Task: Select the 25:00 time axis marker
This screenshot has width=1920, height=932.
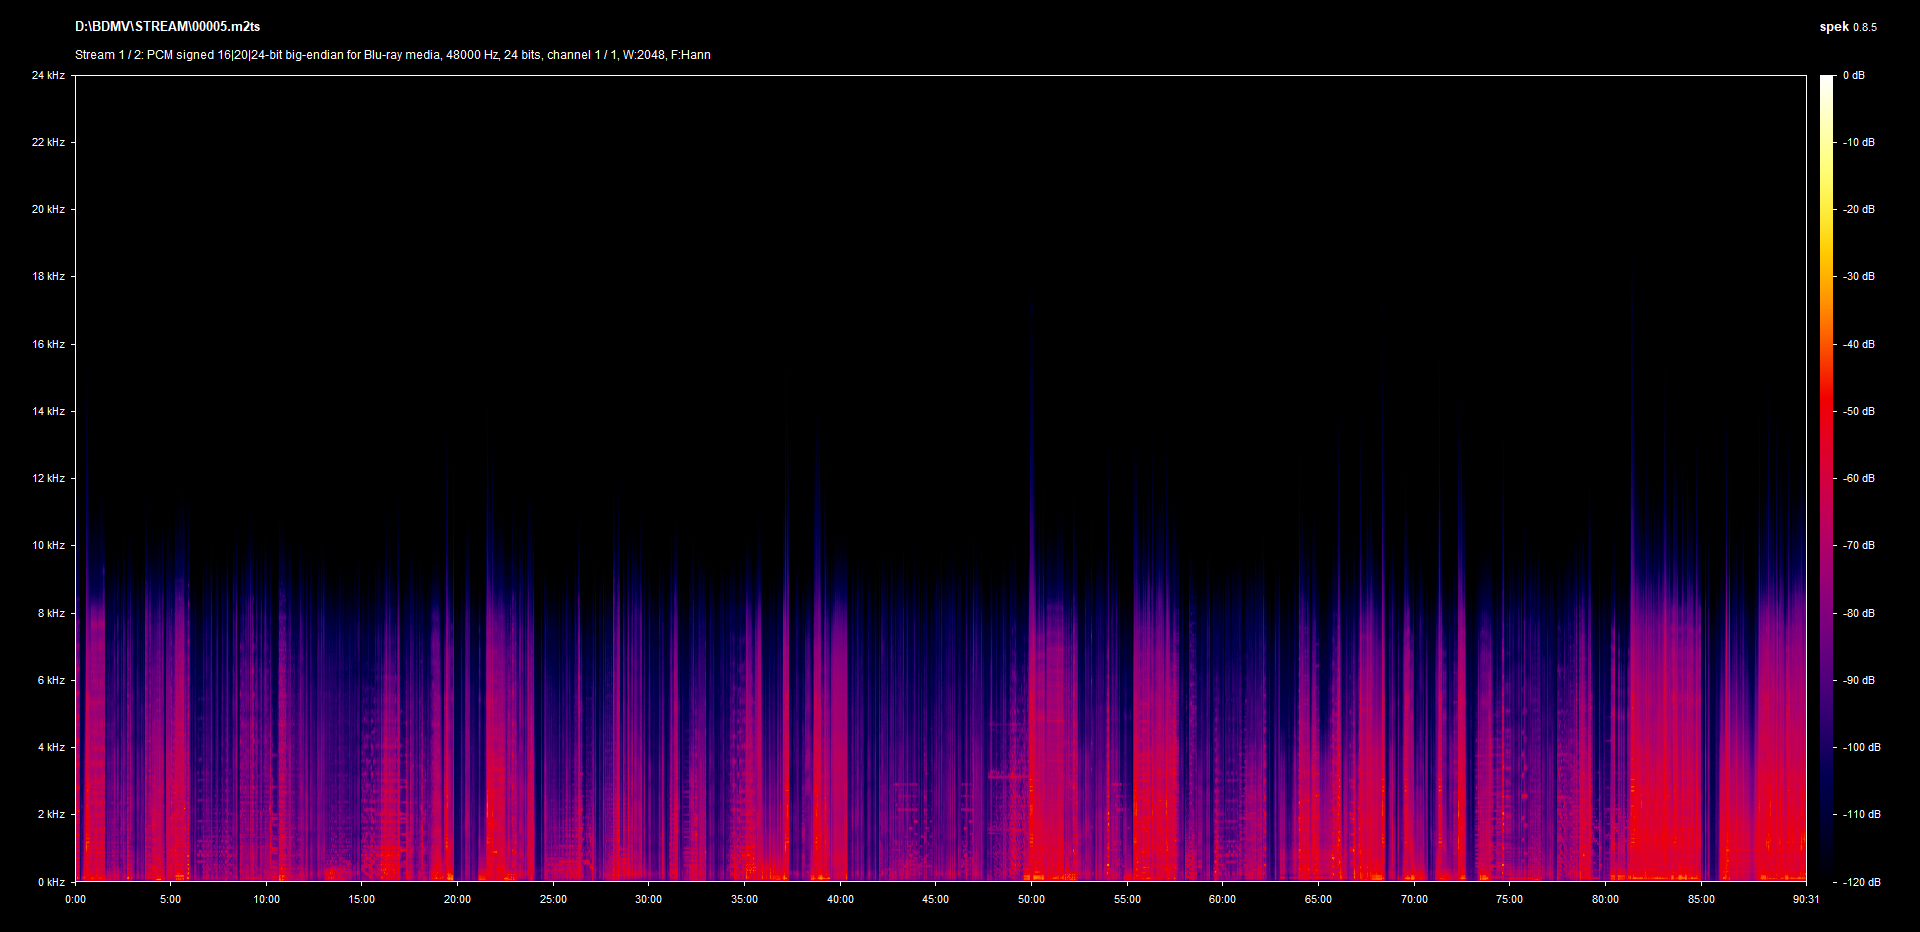Action: pyautogui.click(x=553, y=899)
